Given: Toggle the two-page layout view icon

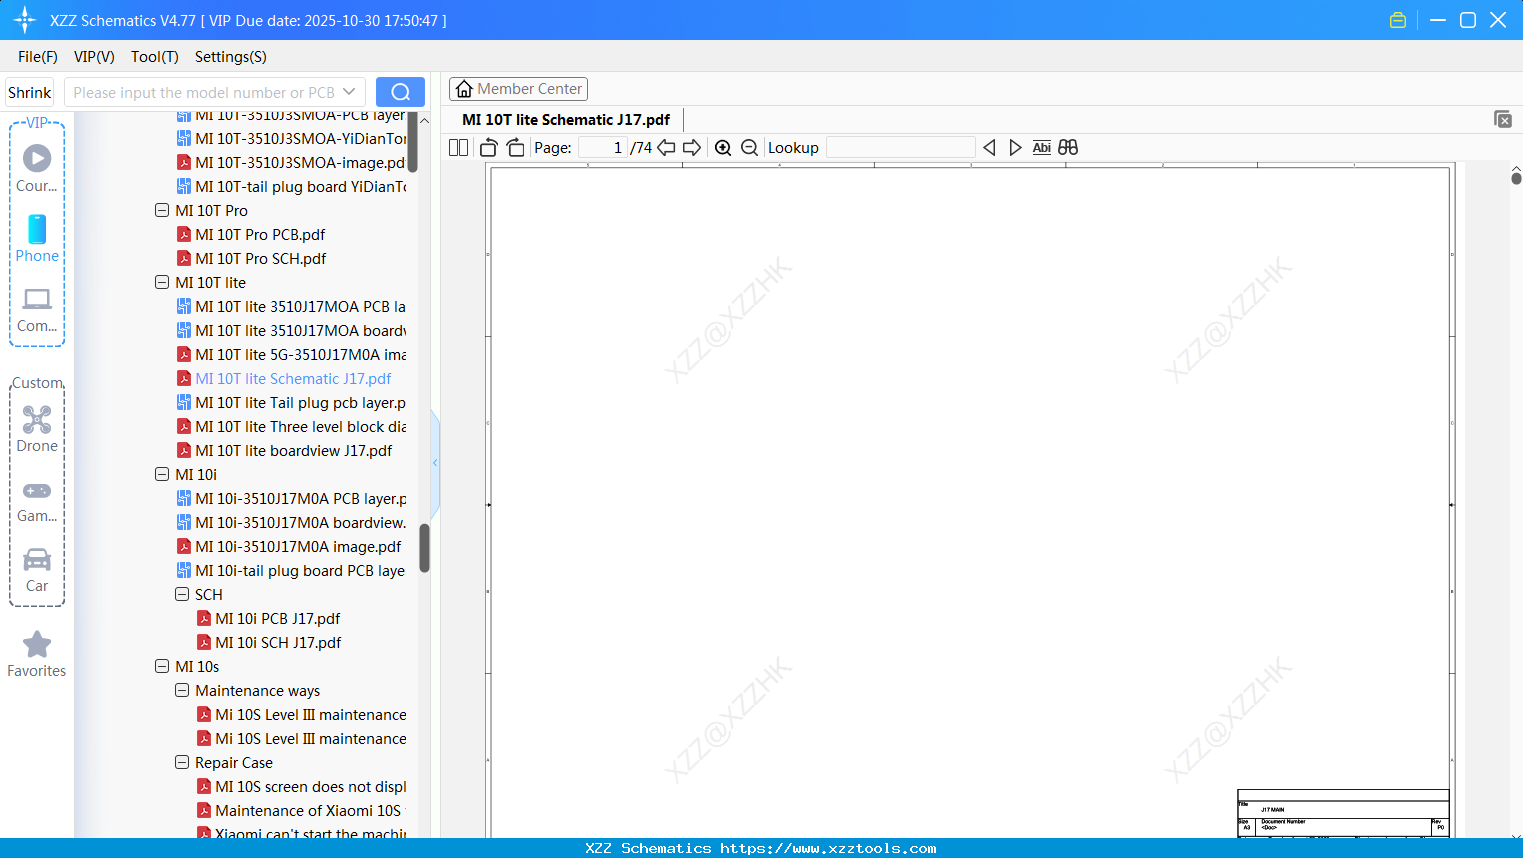Looking at the screenshot, I should coord(458,148).
